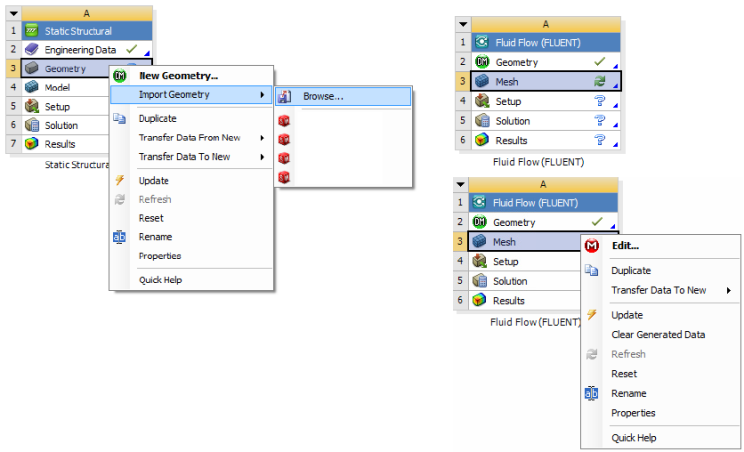Screen dimensions: 744x452
Task: Click the Model cell icon in Static Structural
Action: (x=31, y=87)
